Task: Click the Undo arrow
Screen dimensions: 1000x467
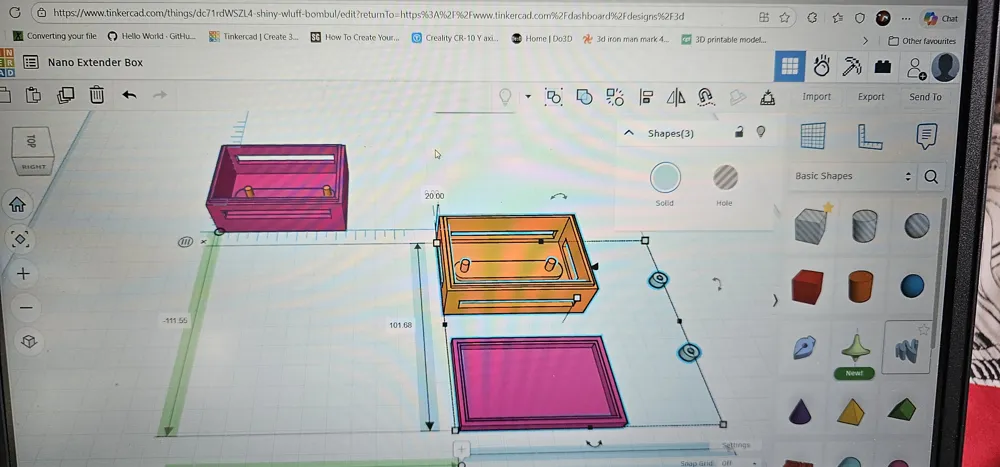Action: 129,95
